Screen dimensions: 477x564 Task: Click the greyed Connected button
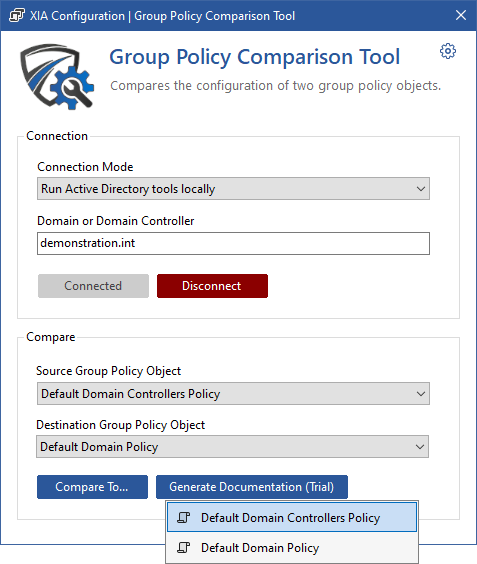point(93,286)
